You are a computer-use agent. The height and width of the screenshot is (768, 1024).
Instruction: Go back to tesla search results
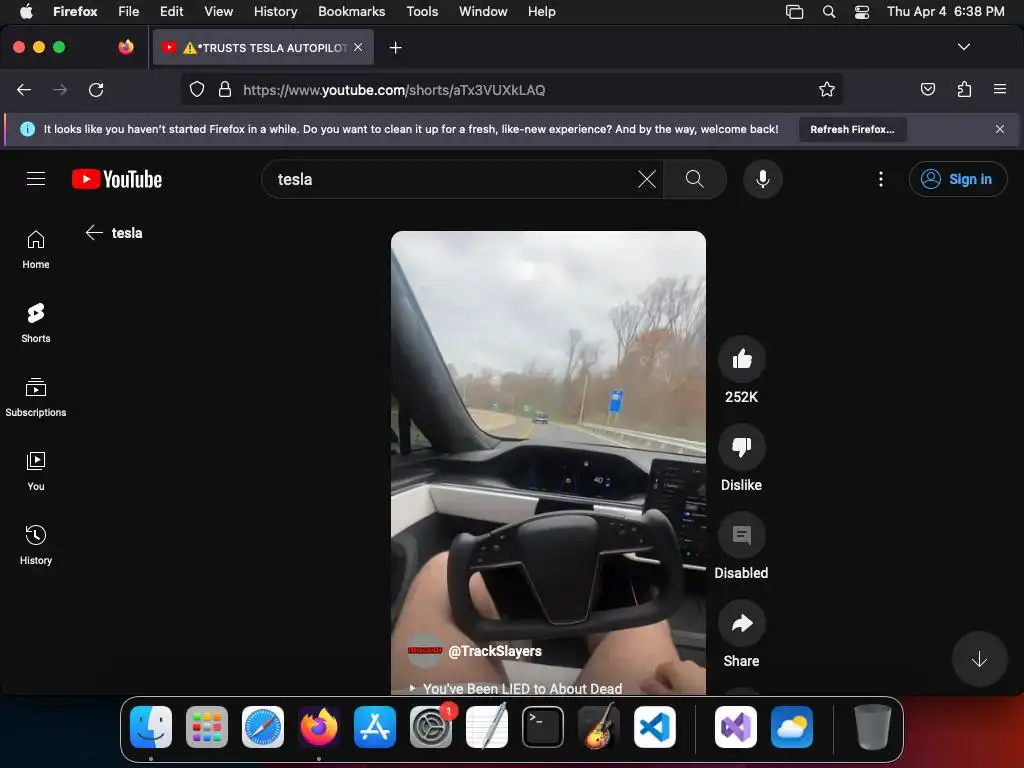coord(94,232)
